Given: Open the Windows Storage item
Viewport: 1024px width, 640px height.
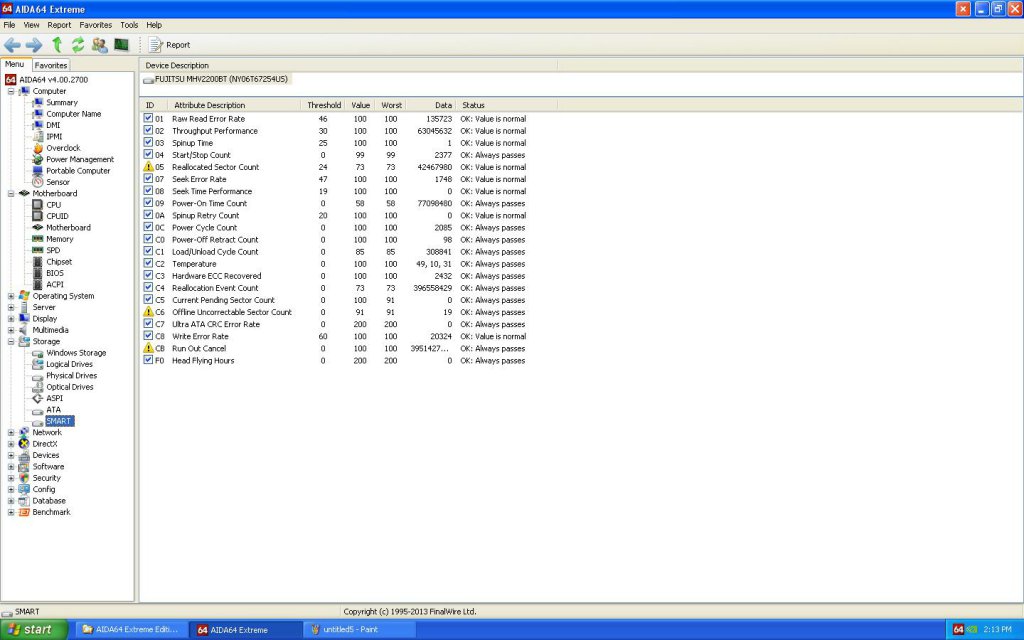Looking at the screenshot, I should (76, 353).
